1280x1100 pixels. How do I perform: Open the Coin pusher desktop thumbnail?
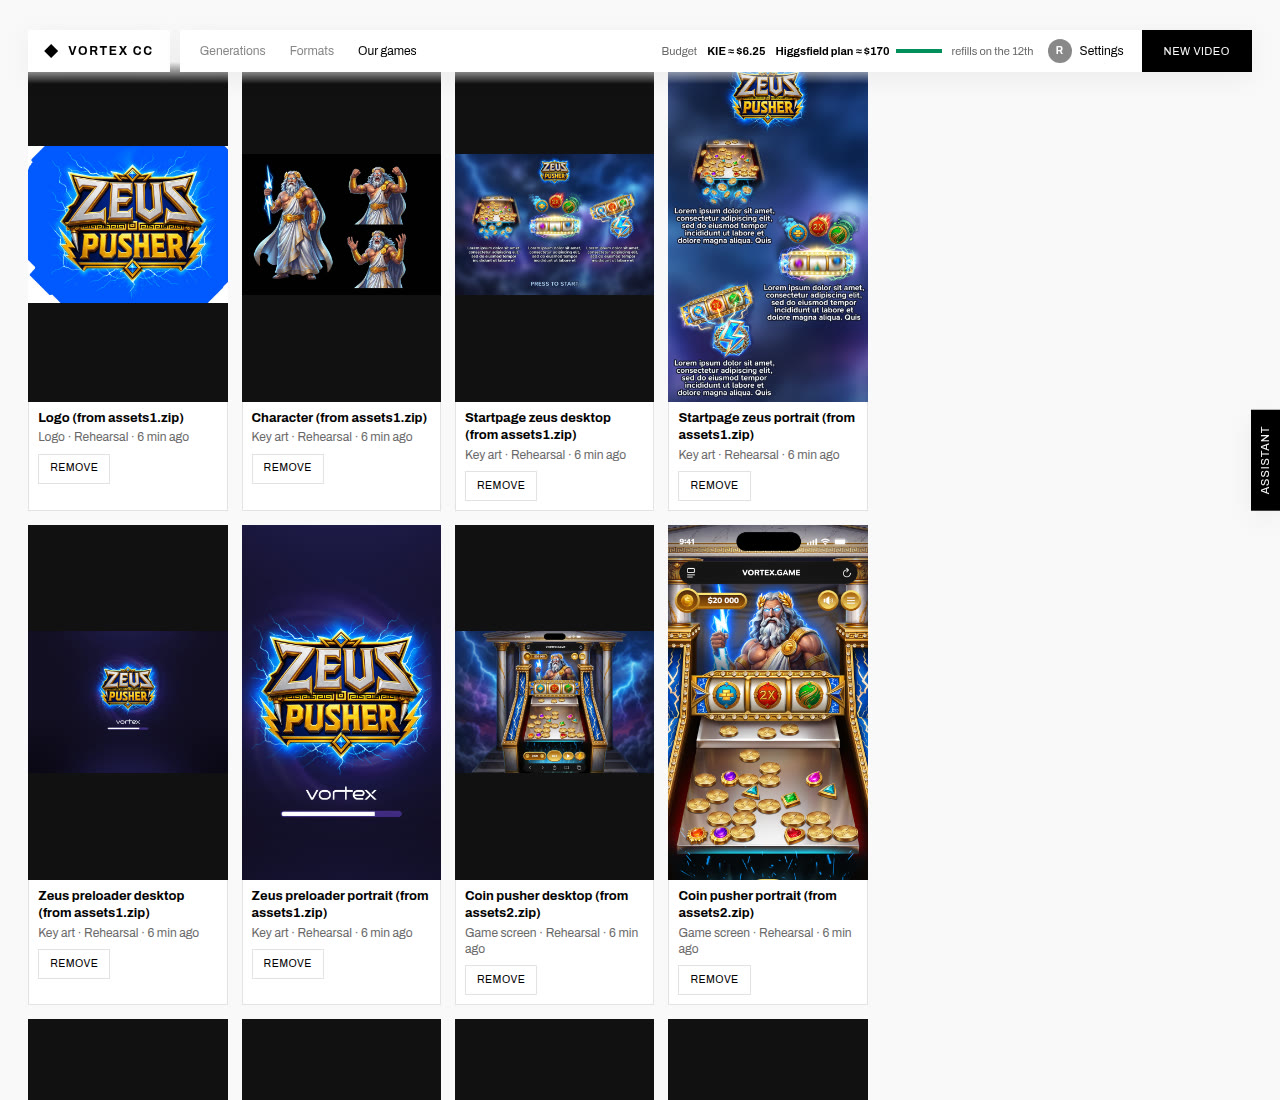(554, 702)
